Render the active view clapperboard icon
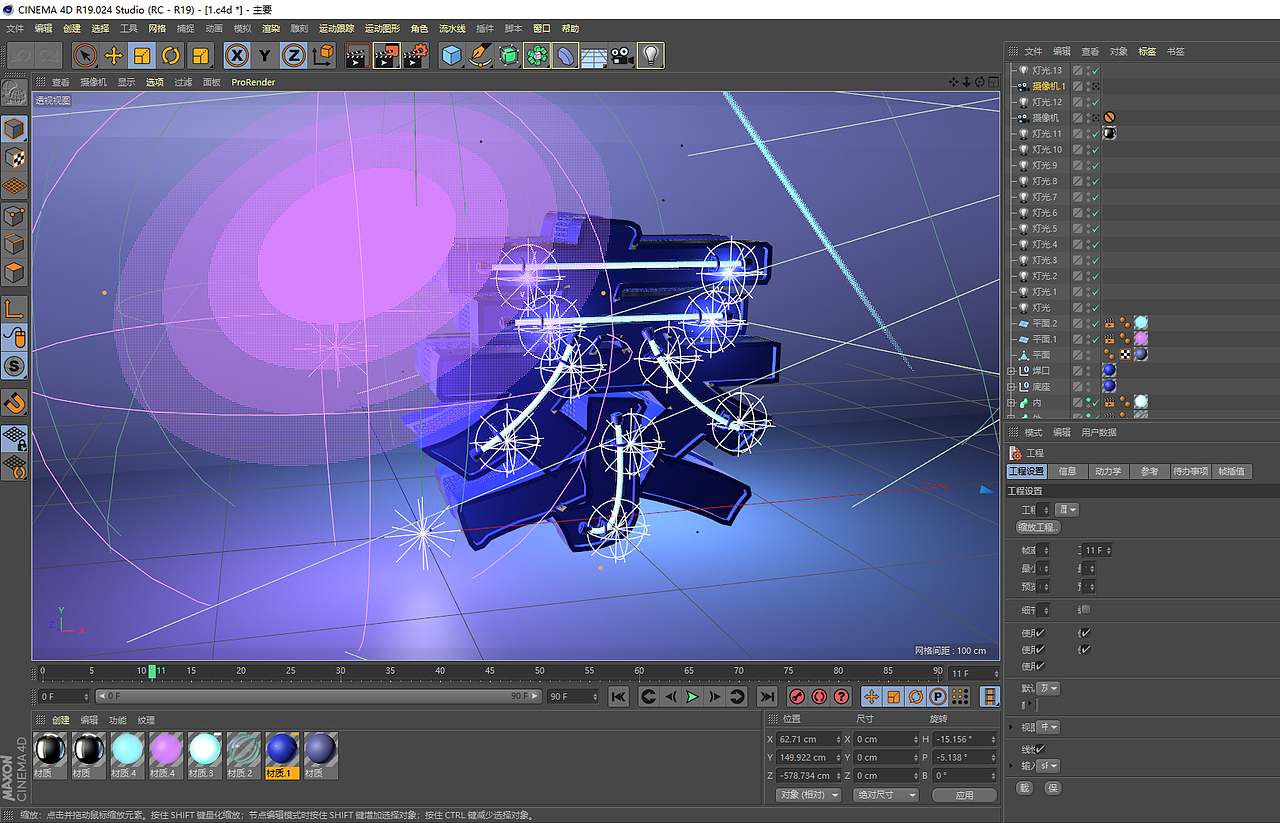This screenshot has height=823, width=1280. (x=357, y=55)
